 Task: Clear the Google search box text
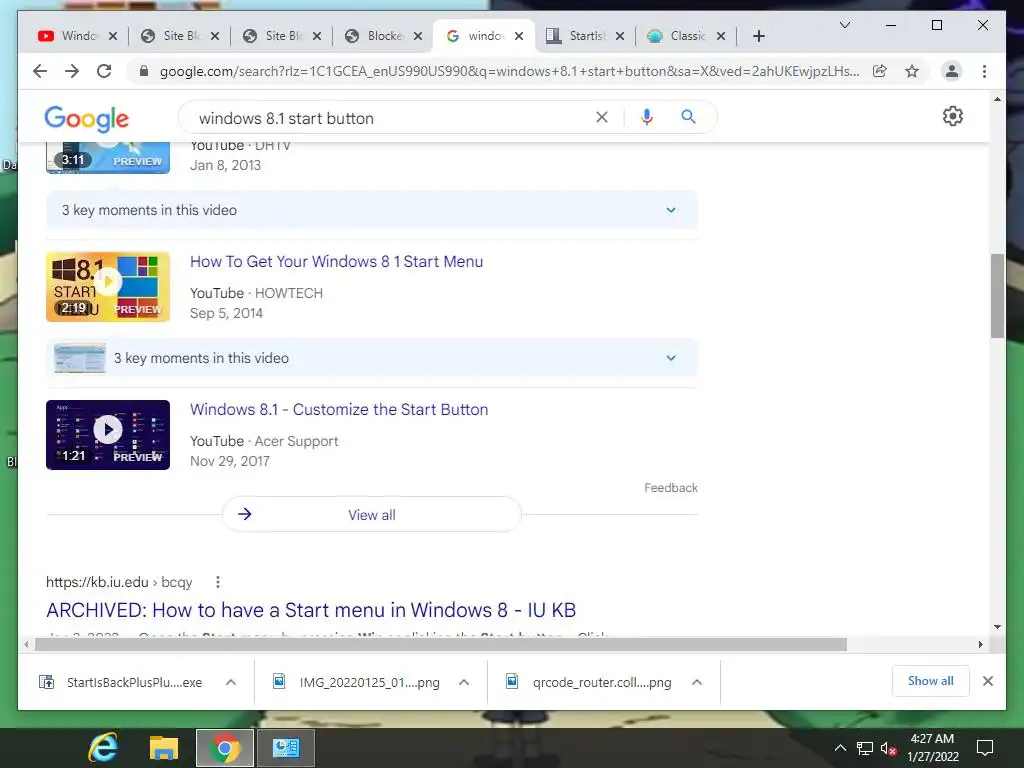tap(601, 117)
